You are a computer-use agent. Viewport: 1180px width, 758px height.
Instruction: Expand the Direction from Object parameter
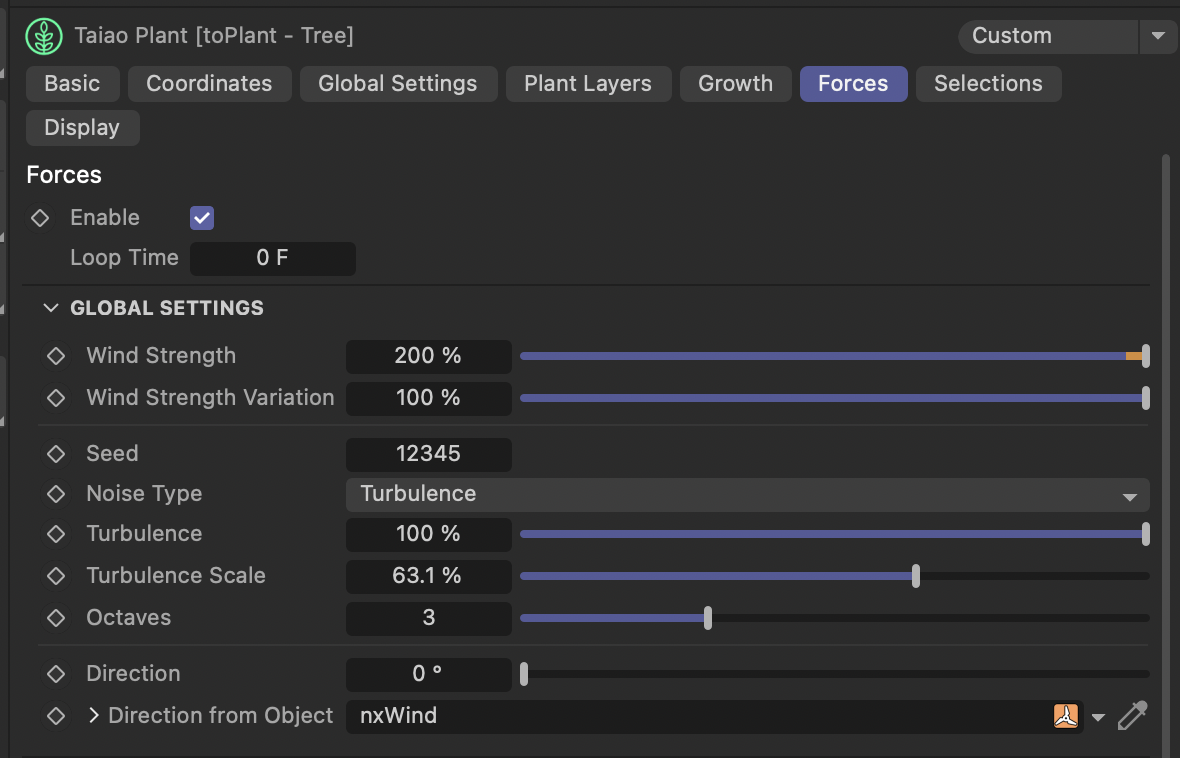pos(93,716)
